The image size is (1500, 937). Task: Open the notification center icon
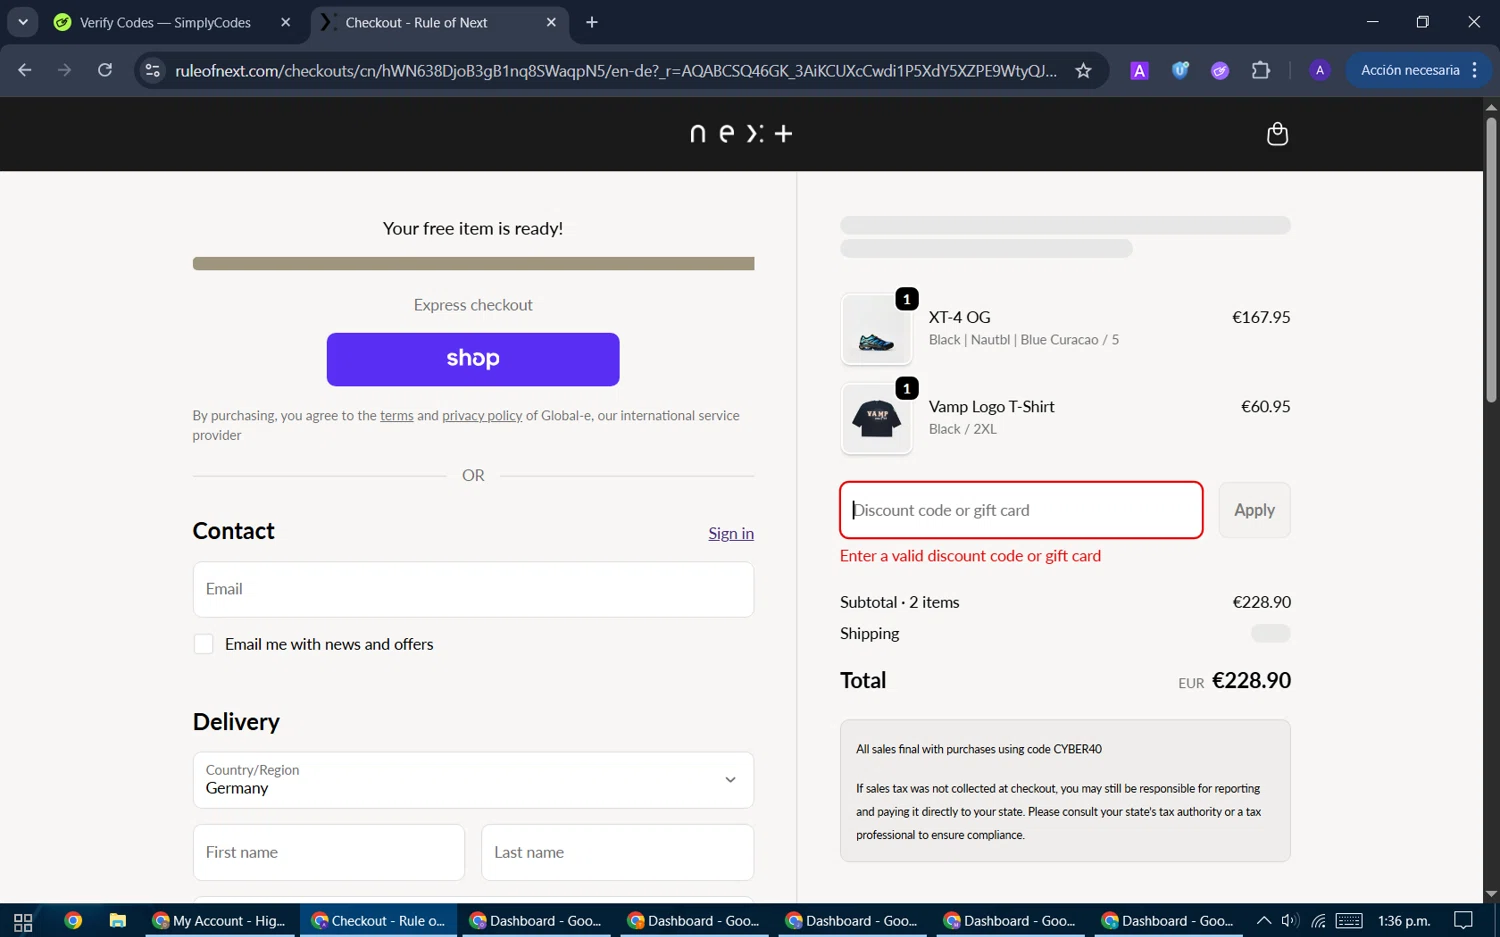(x=1464, y=921)
